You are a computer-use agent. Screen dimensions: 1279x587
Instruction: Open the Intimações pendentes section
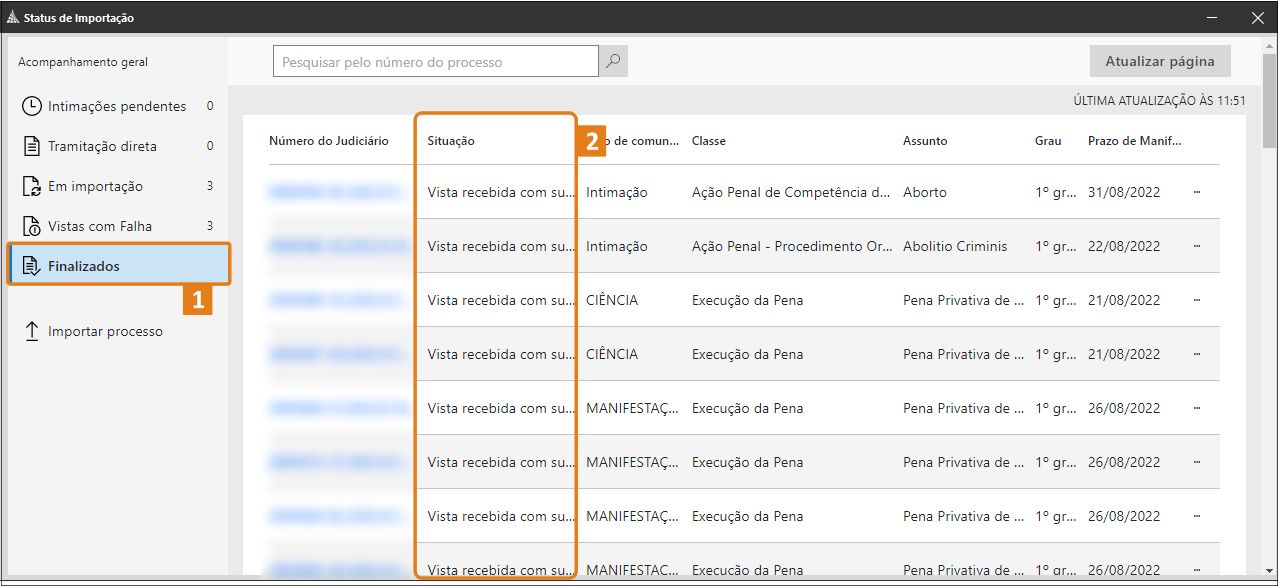pyautogui.click(x=117, y=106)
